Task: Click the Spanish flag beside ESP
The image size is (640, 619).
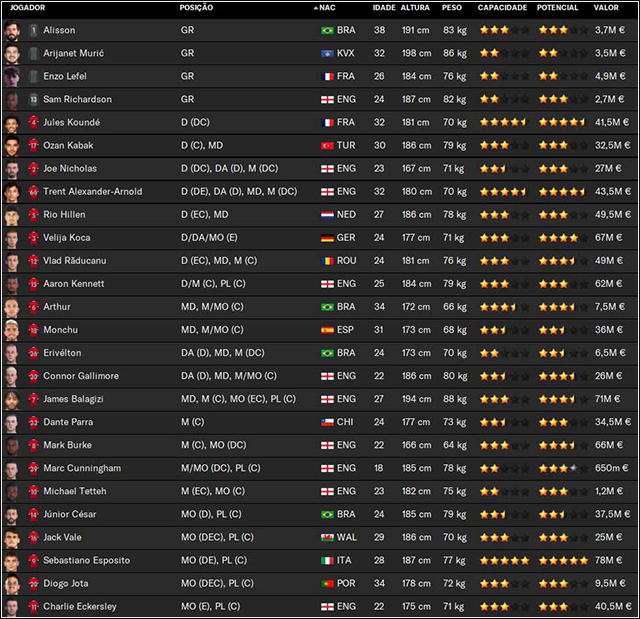Action: [x=327, y=330]
